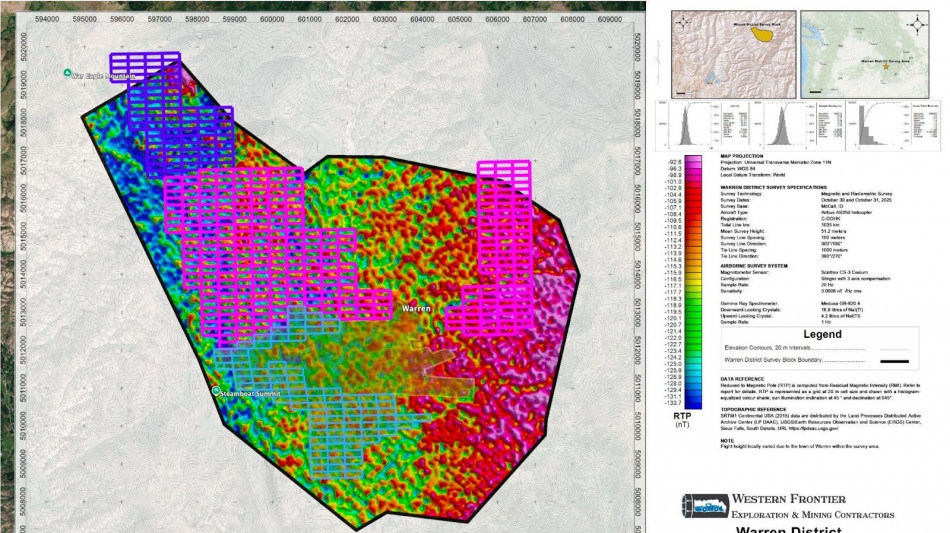Click the Western Frontier company logo
Image resolution: width=950 pixels, height=533 pixels.
point(704,505)
